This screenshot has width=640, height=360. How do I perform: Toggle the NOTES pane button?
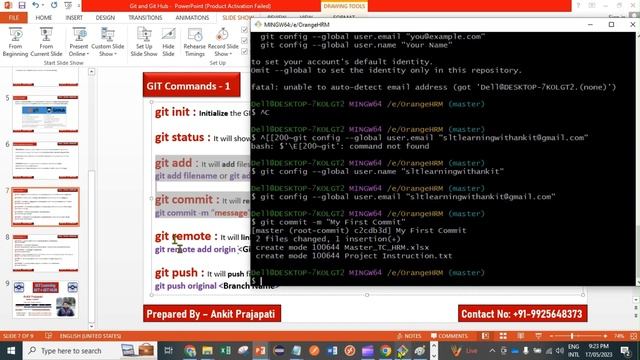pyautogui.click(x=409, y=336)
